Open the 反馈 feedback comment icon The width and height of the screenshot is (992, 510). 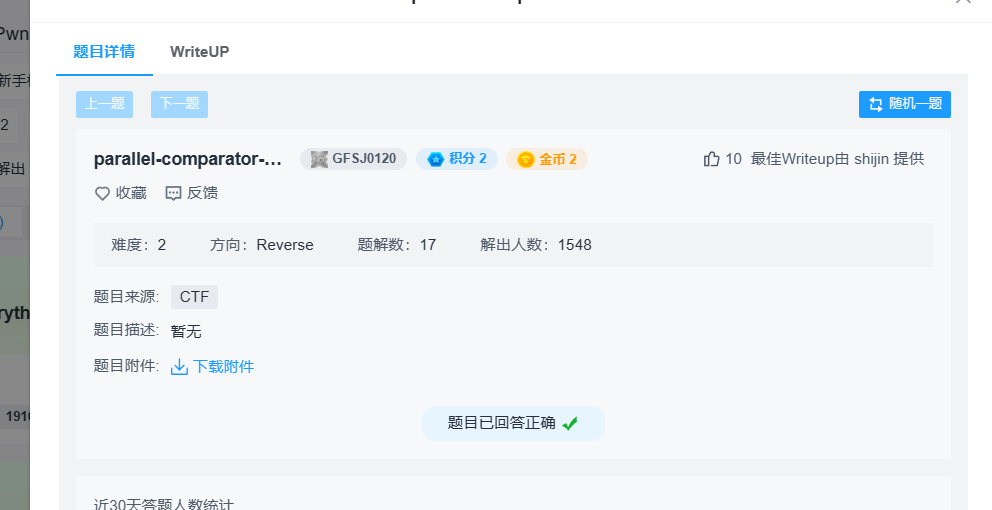(173, 193)
